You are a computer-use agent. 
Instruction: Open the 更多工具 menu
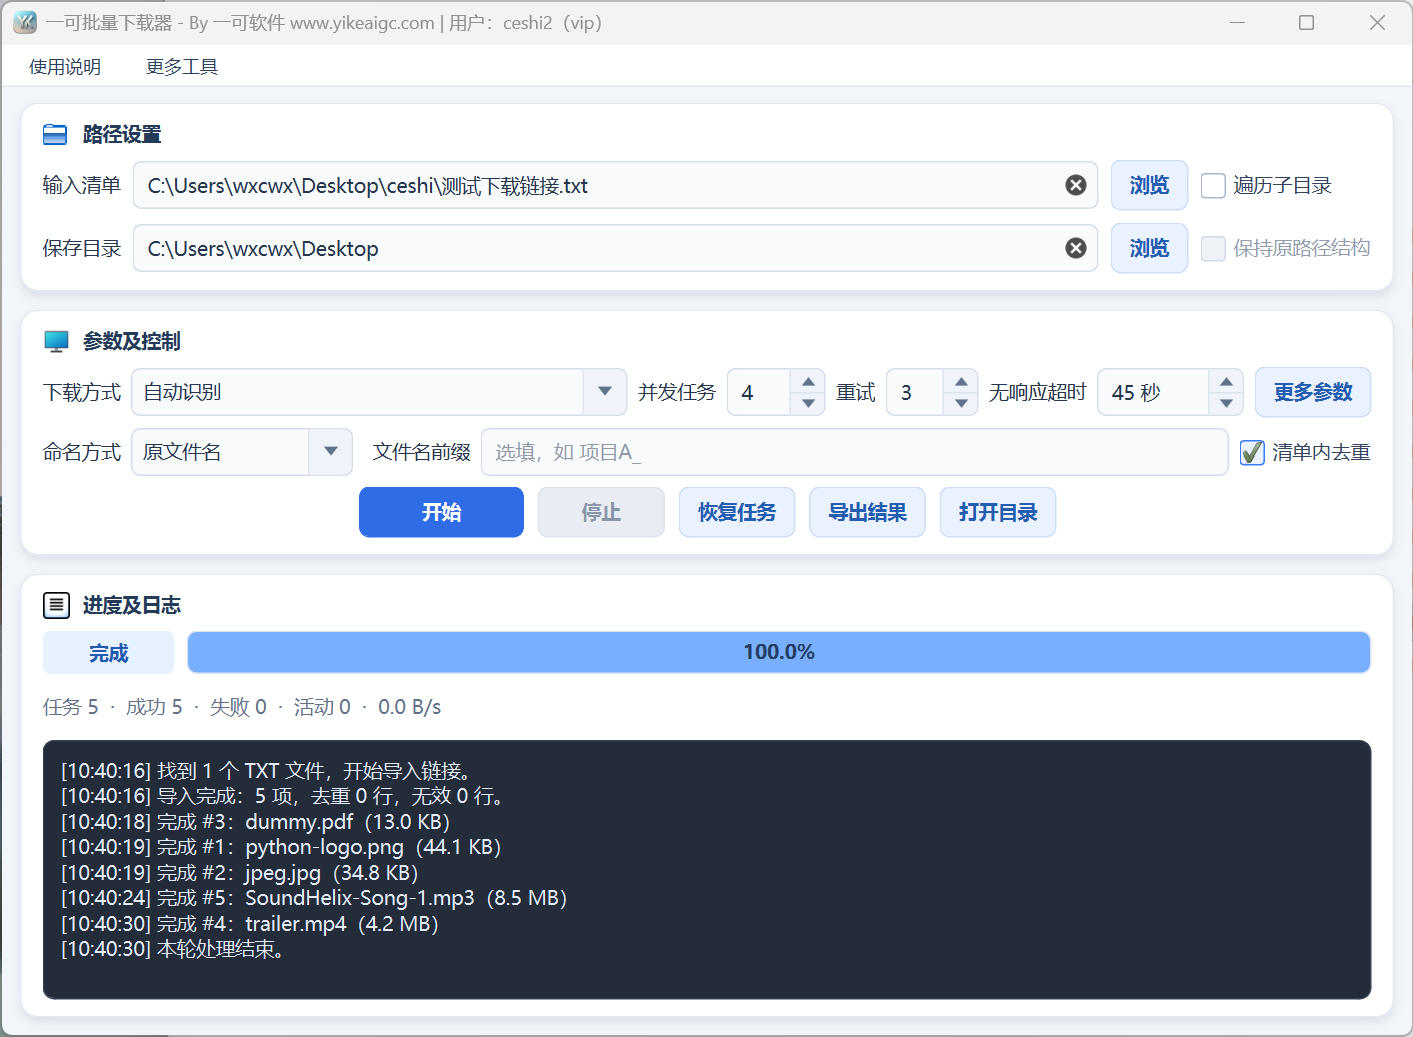(182, 67)
